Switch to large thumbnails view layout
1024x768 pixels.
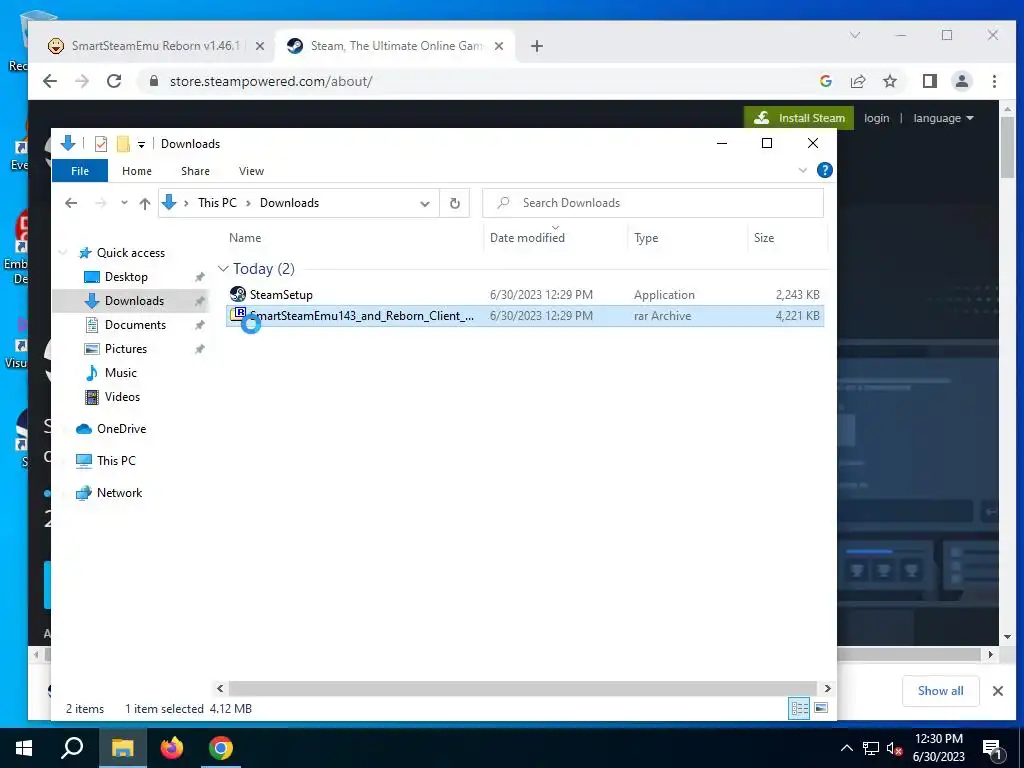(x=821, y=709)
